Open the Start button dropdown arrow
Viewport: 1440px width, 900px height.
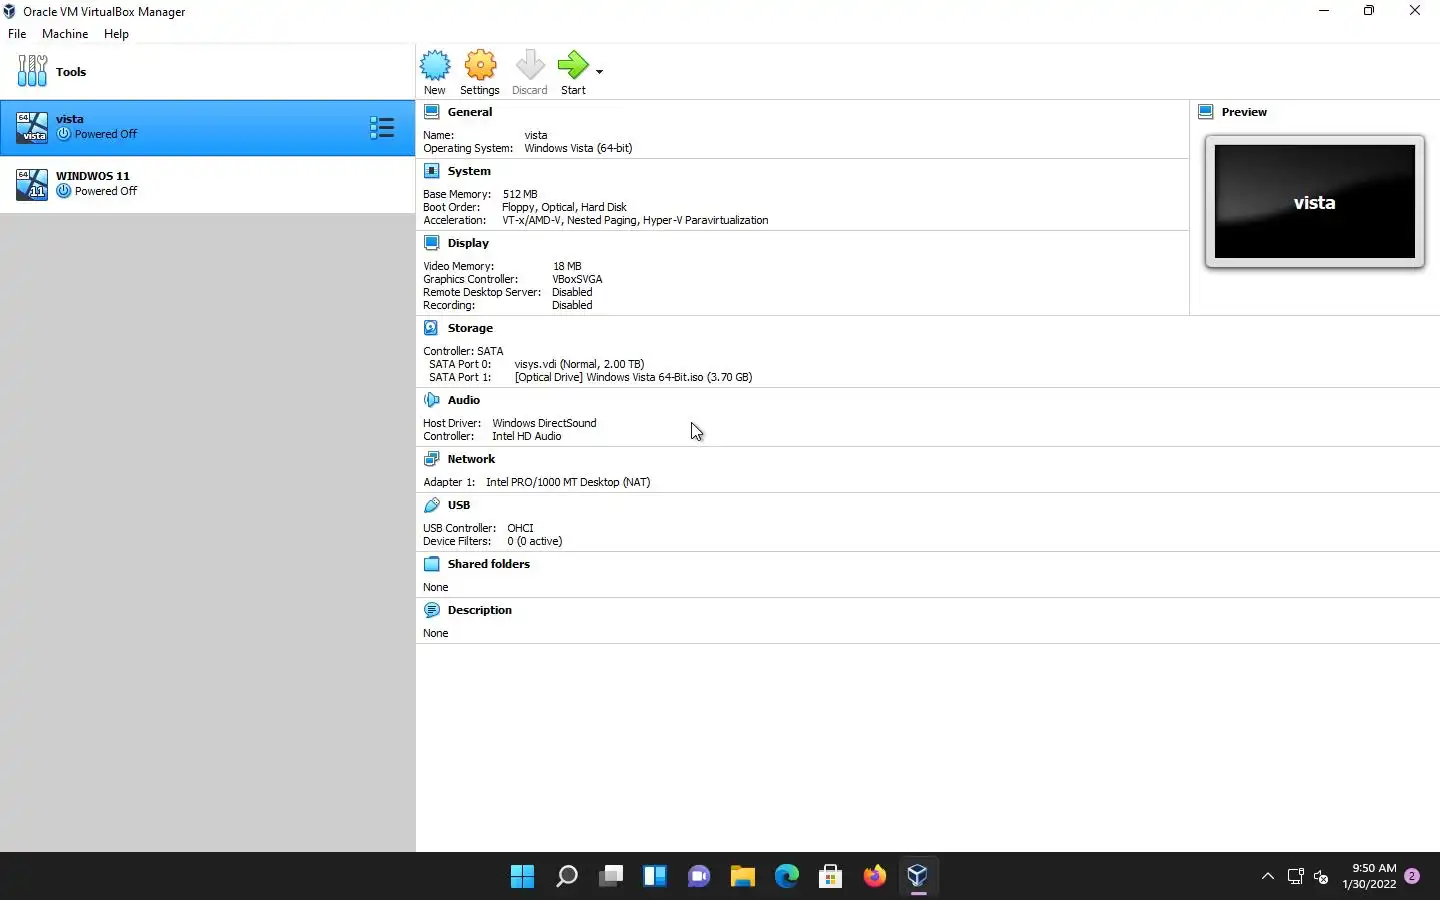(599, 72)
